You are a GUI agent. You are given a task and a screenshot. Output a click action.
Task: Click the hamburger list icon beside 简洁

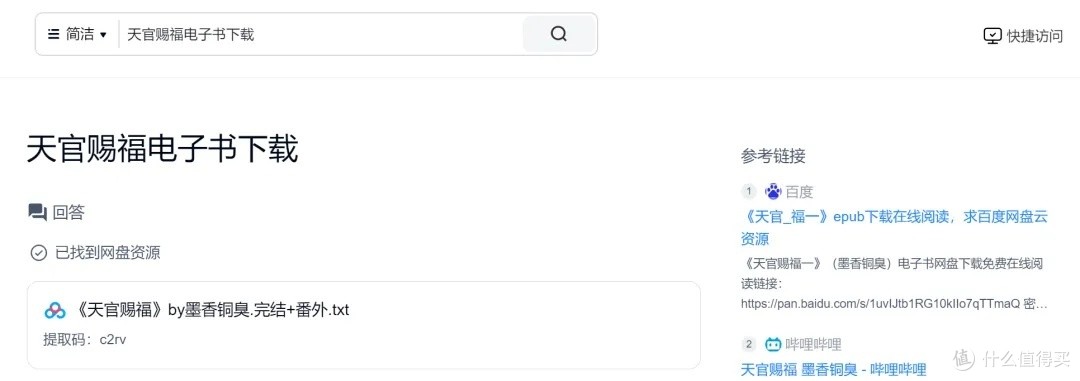point(53,34)
